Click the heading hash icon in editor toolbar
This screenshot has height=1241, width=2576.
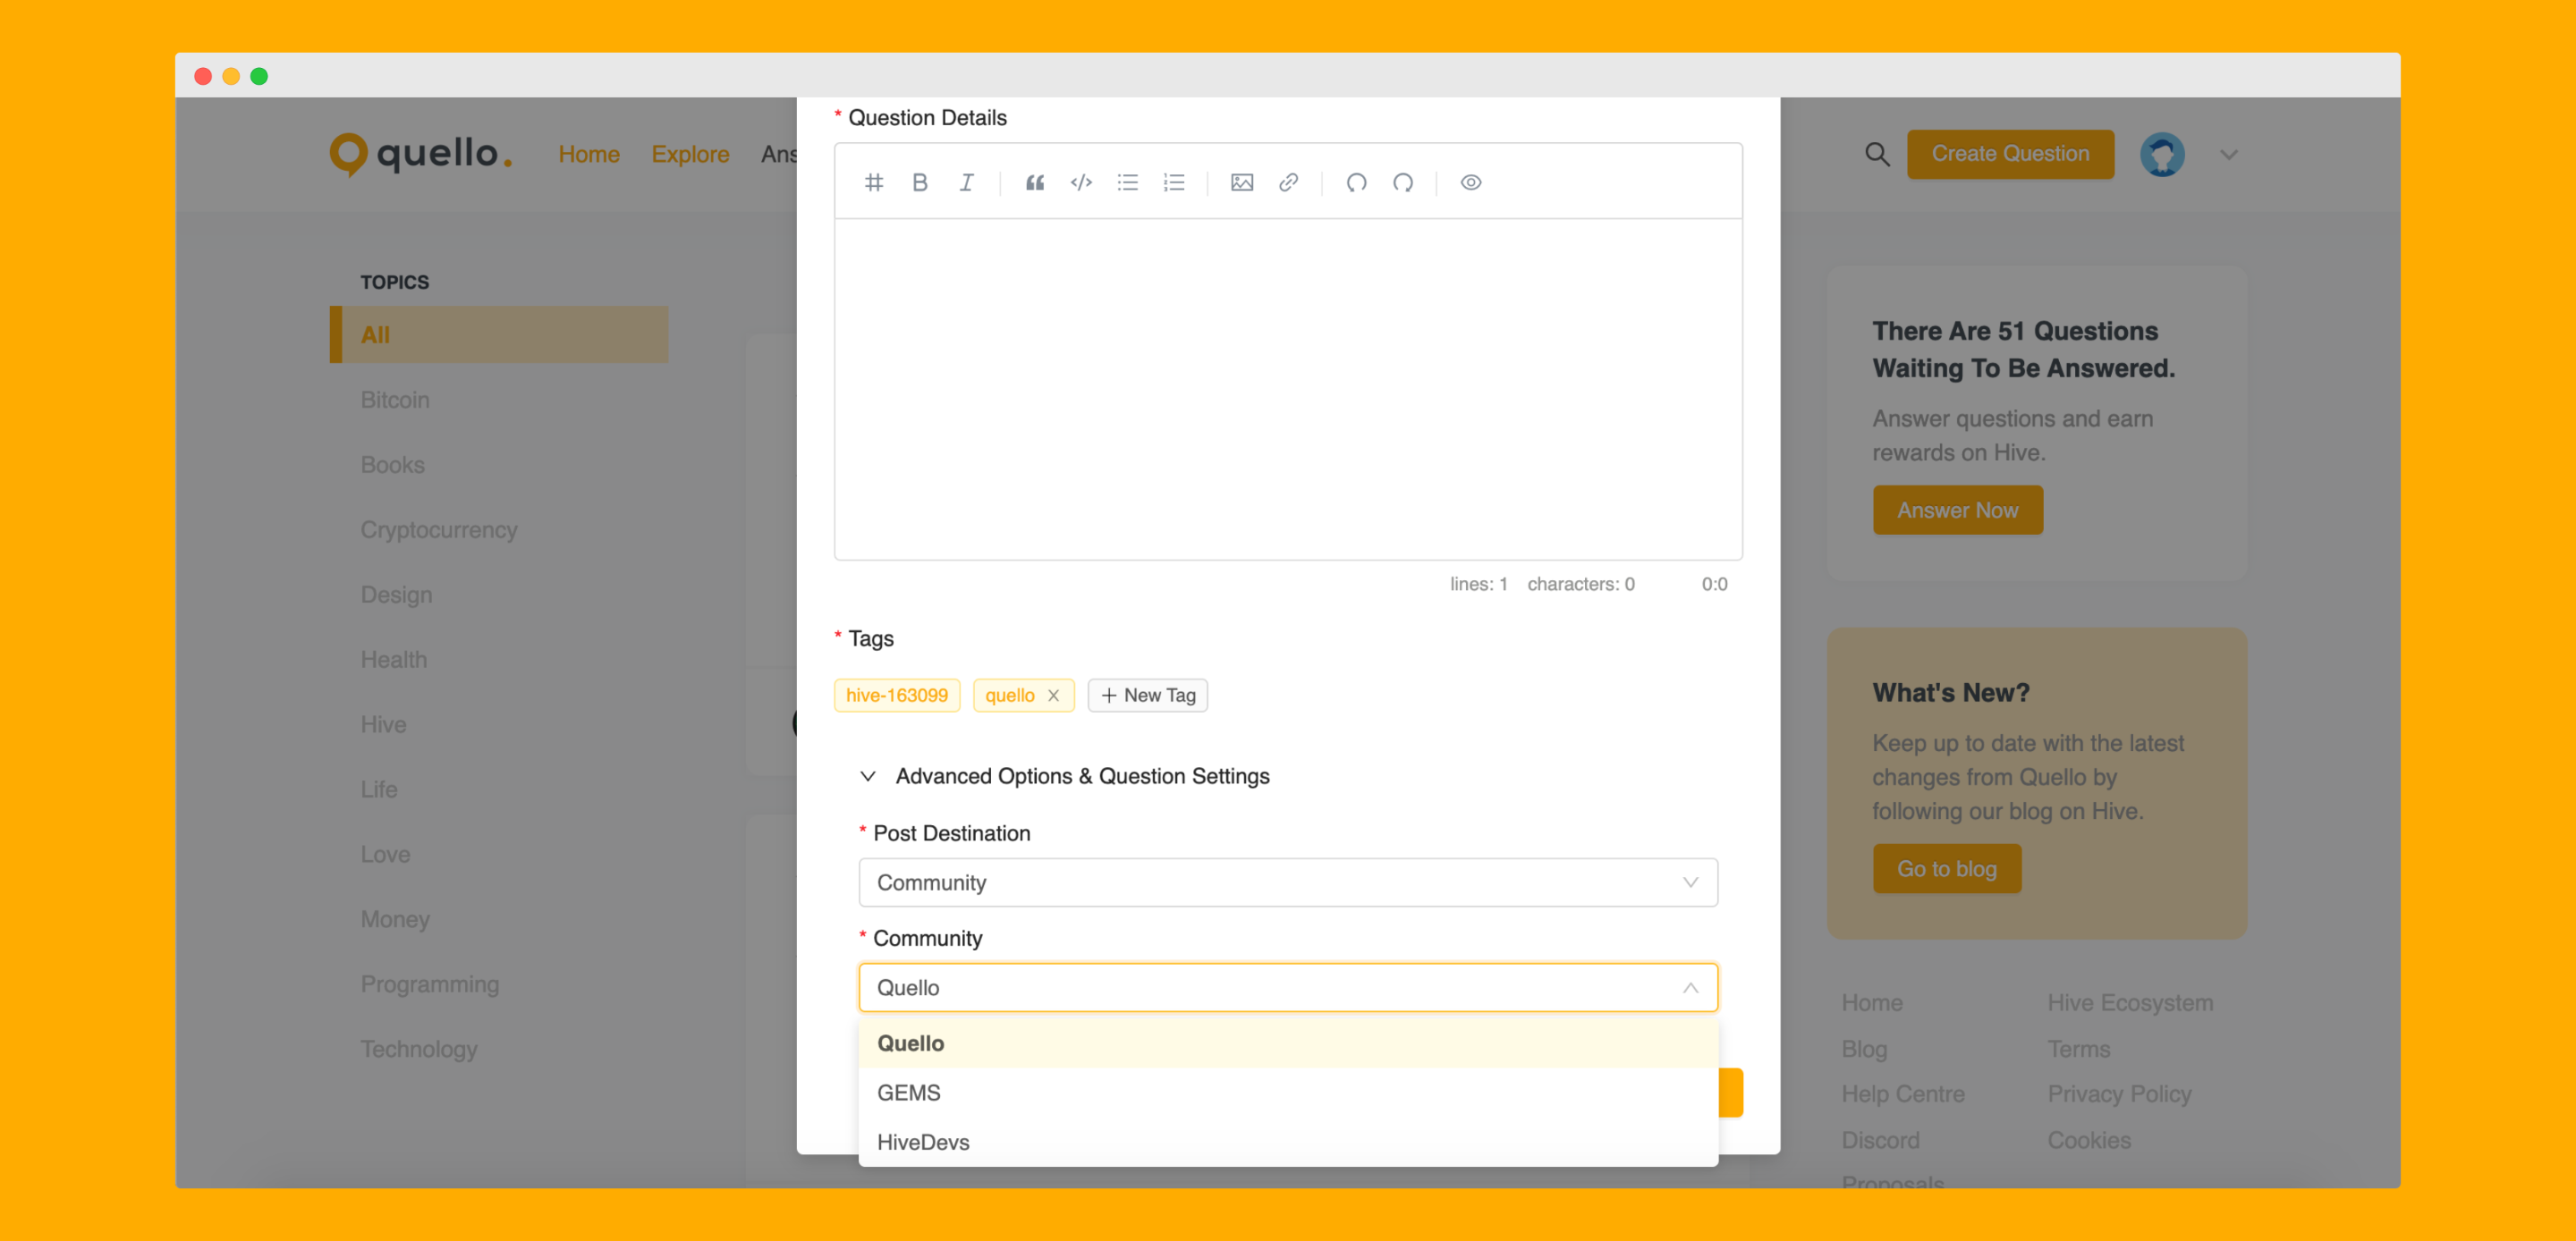point(873,182)
